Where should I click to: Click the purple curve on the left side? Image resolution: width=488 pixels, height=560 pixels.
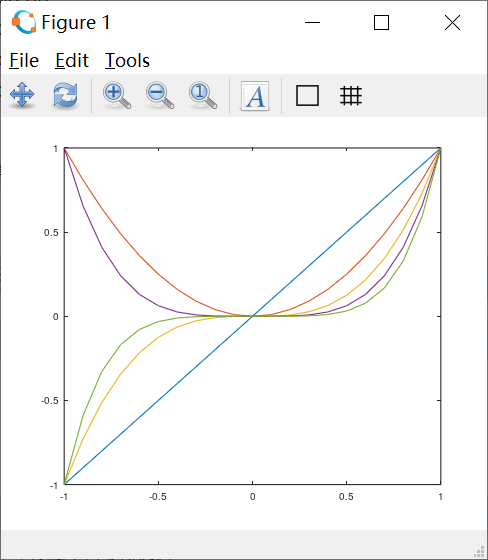point(102,247)
